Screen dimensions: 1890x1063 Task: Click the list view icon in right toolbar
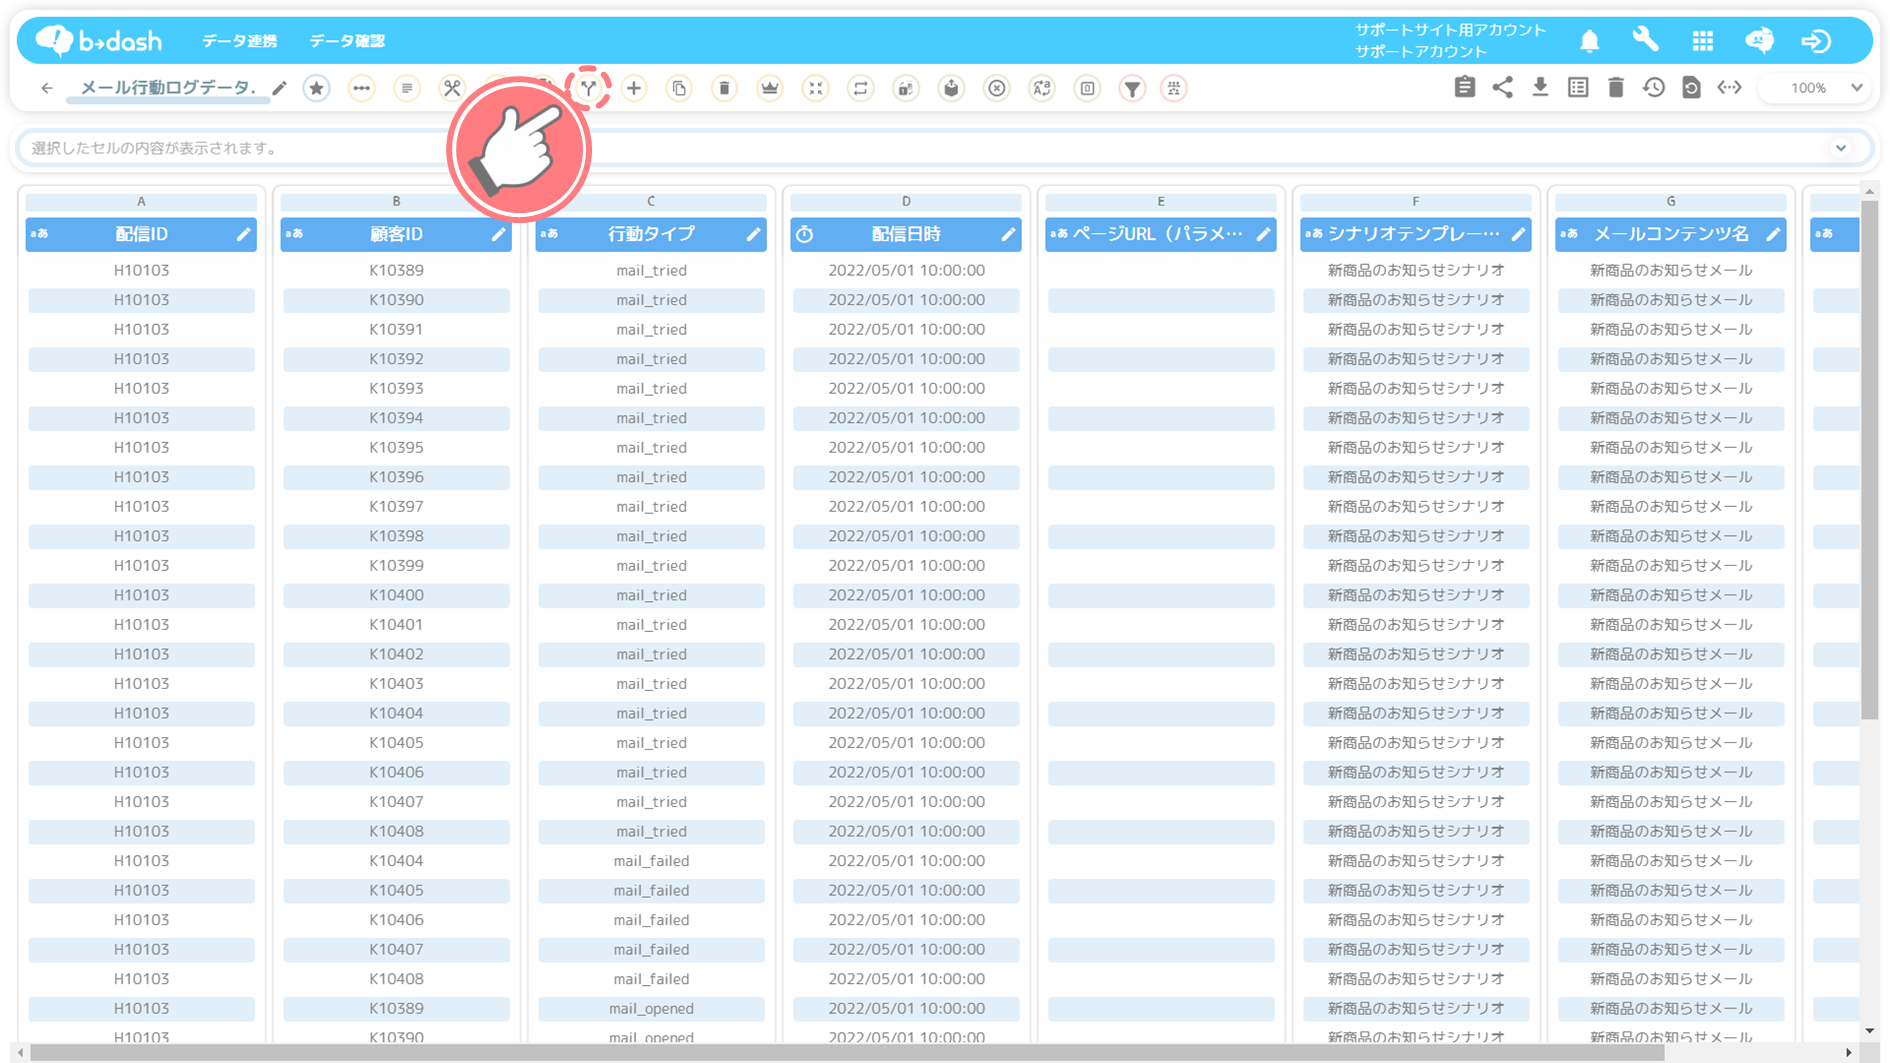click(x=1579, y=87)
